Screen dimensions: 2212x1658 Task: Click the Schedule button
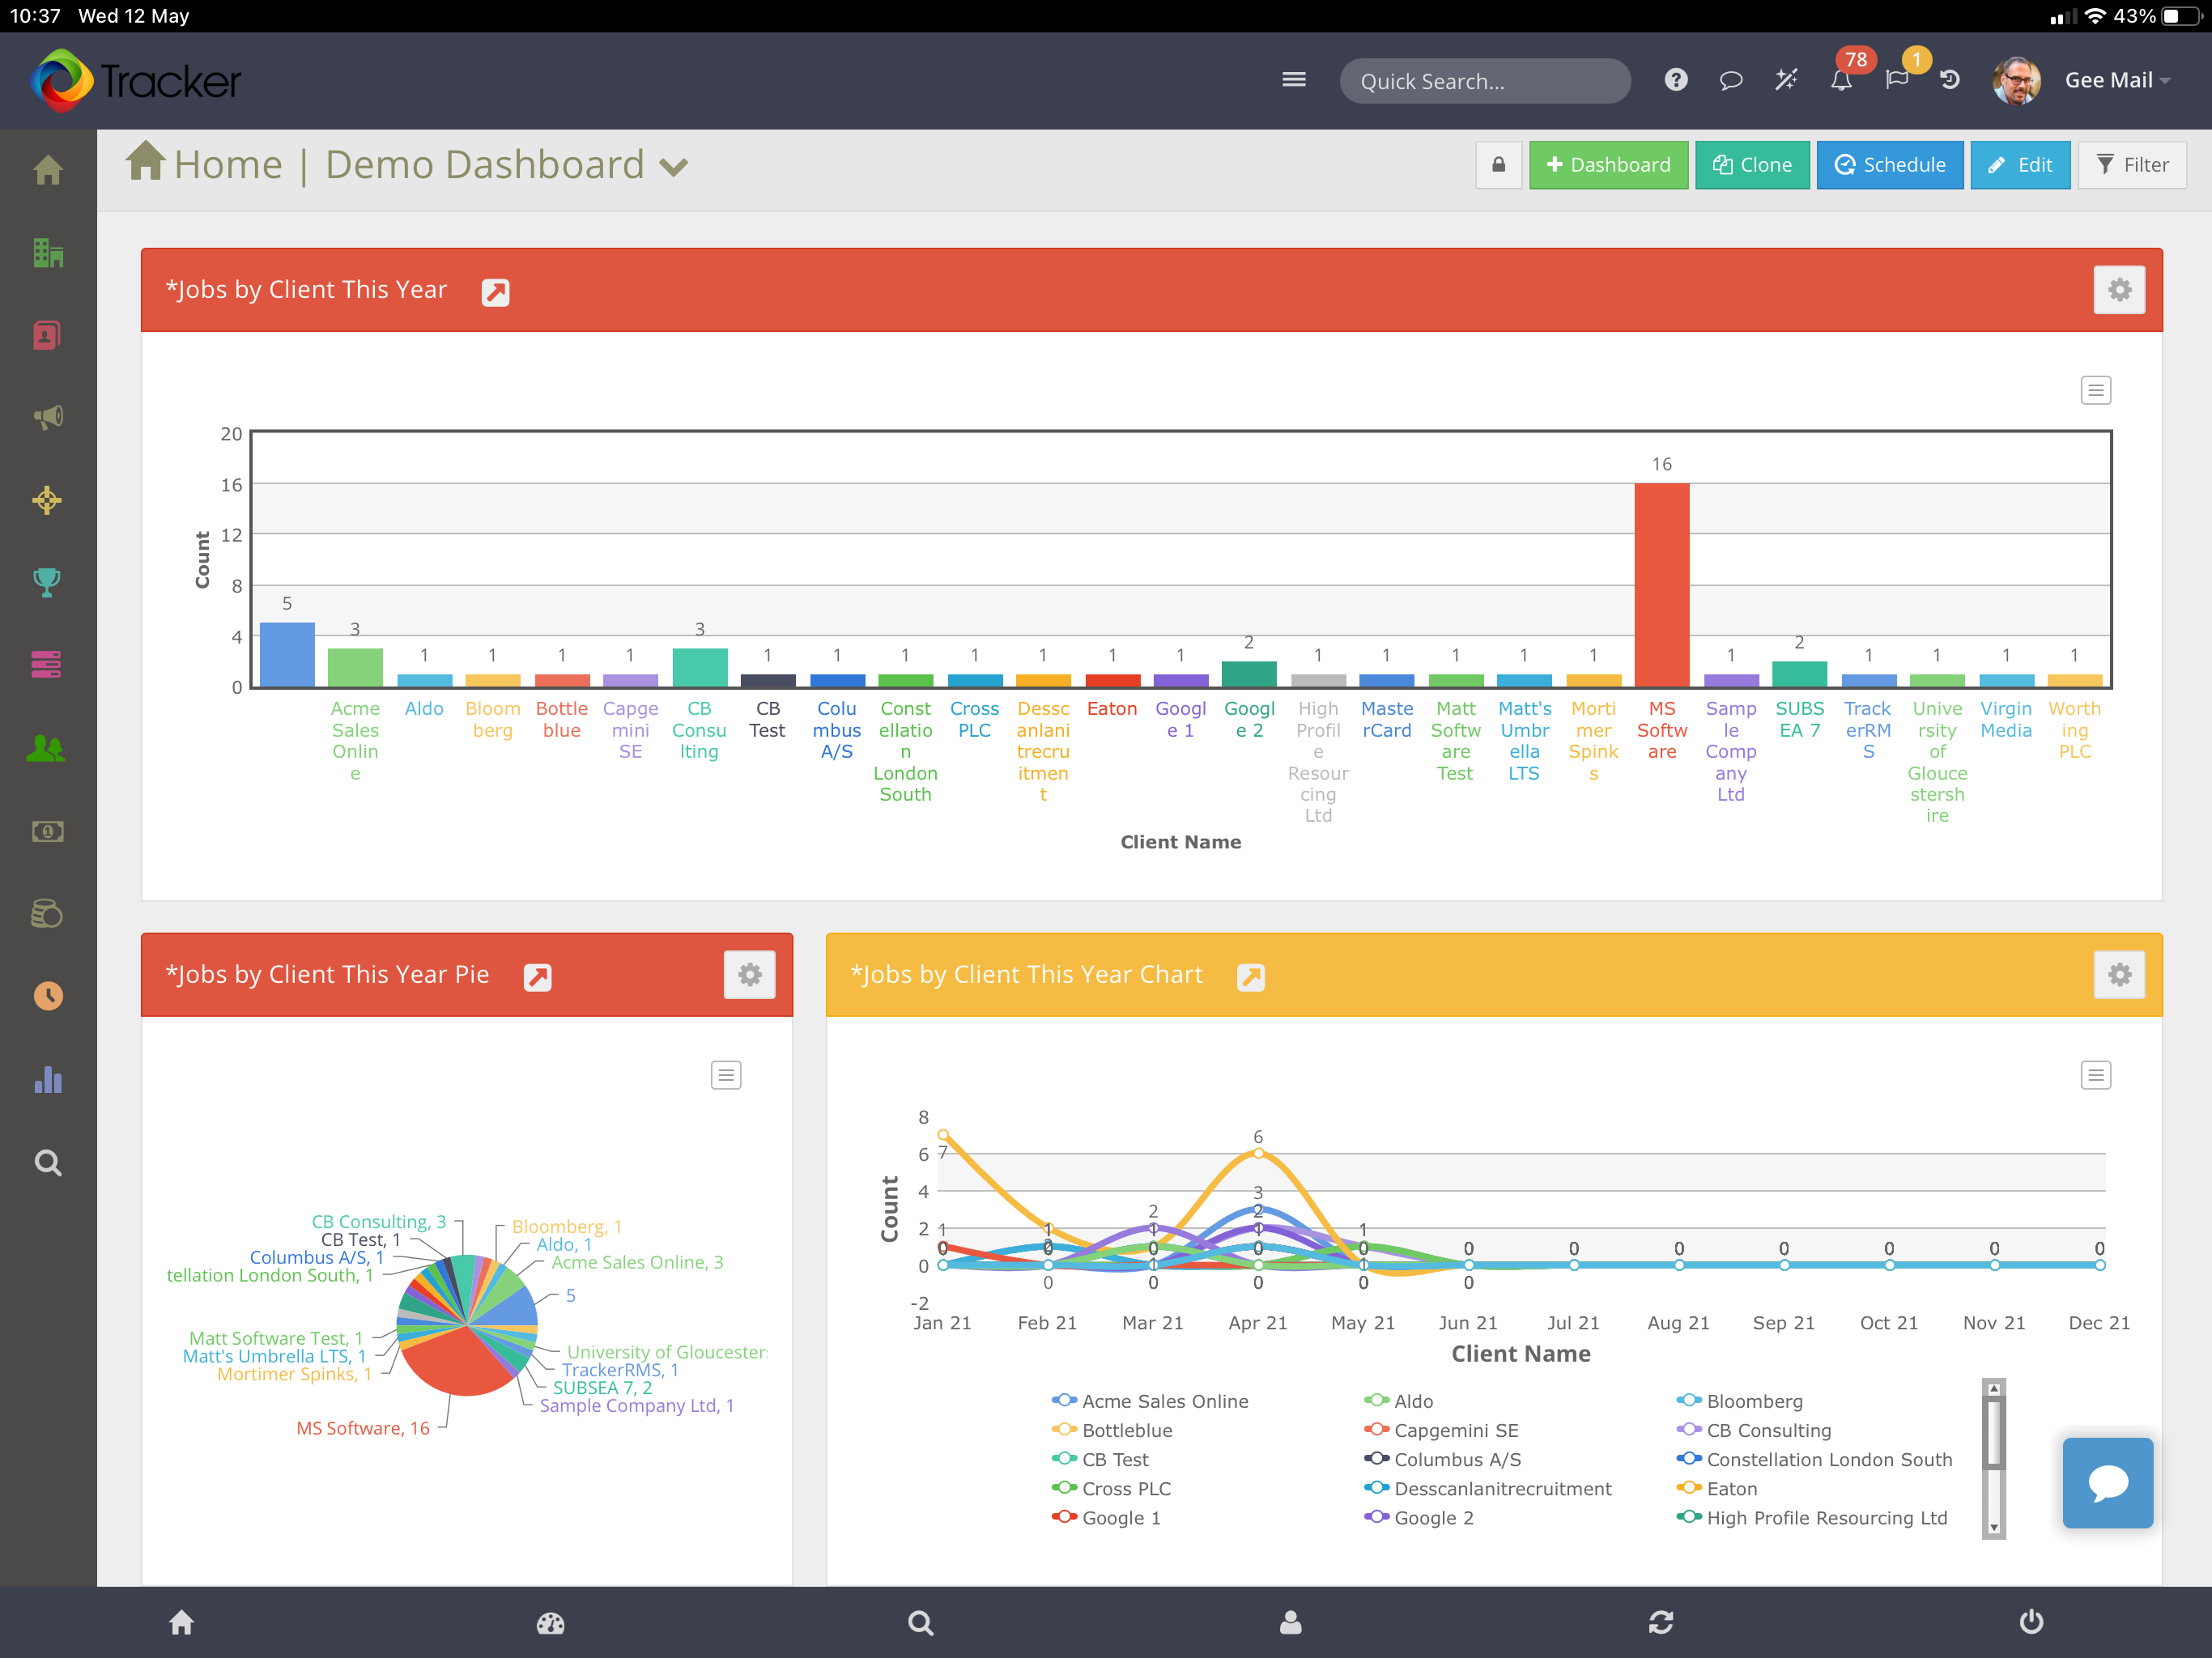1889,165
